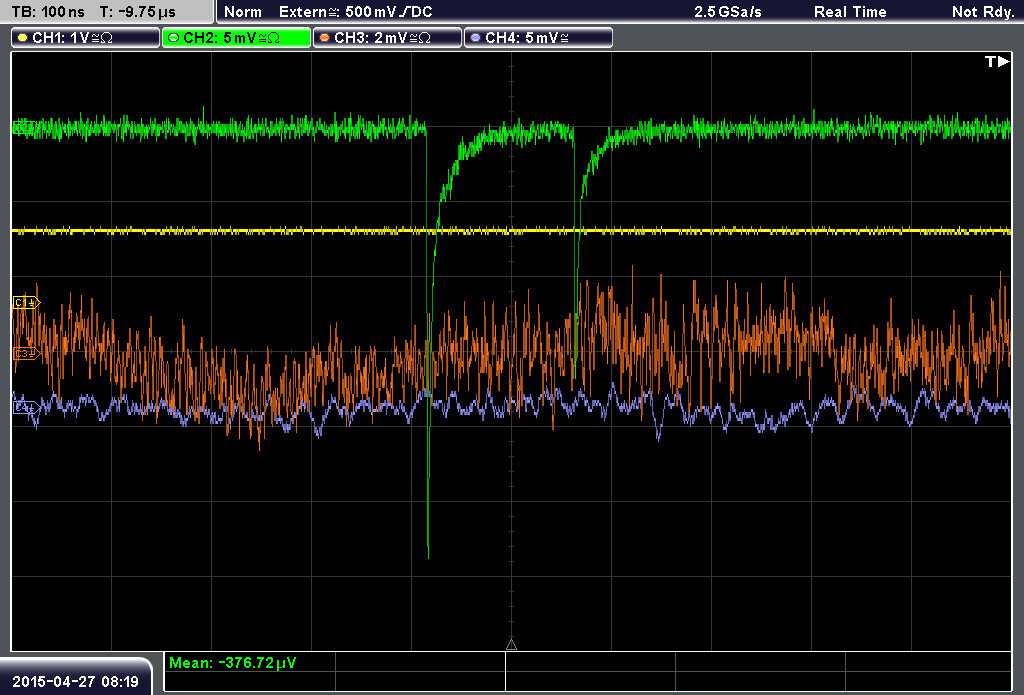Click the yellow dot on the CH1 tab
This screenshot has height=695, width=1024.
point(23,38)
